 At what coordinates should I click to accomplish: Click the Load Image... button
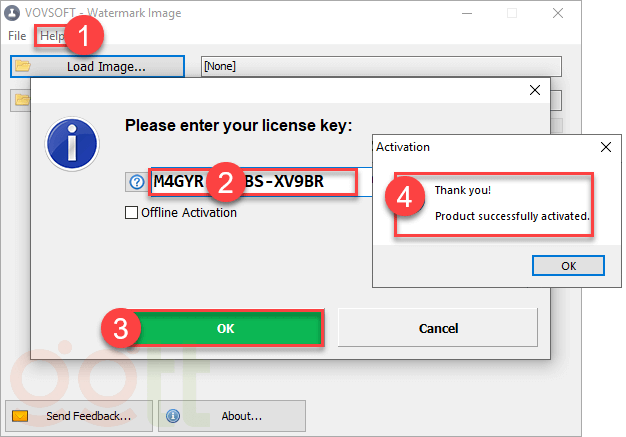click(x=98, y=67)
